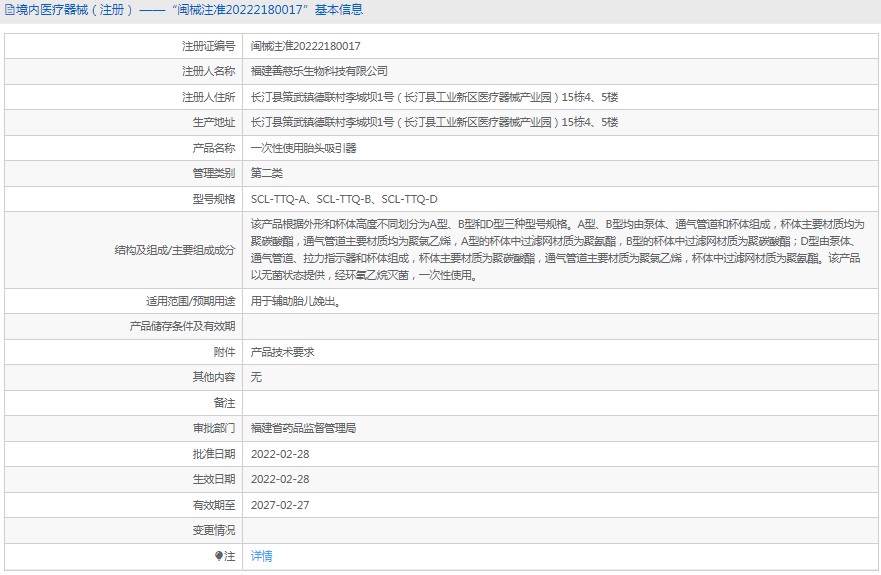Click the 适用范围/预期用途 label
Image resolution: width=881 pixels, height=575 pixels.
190,301
